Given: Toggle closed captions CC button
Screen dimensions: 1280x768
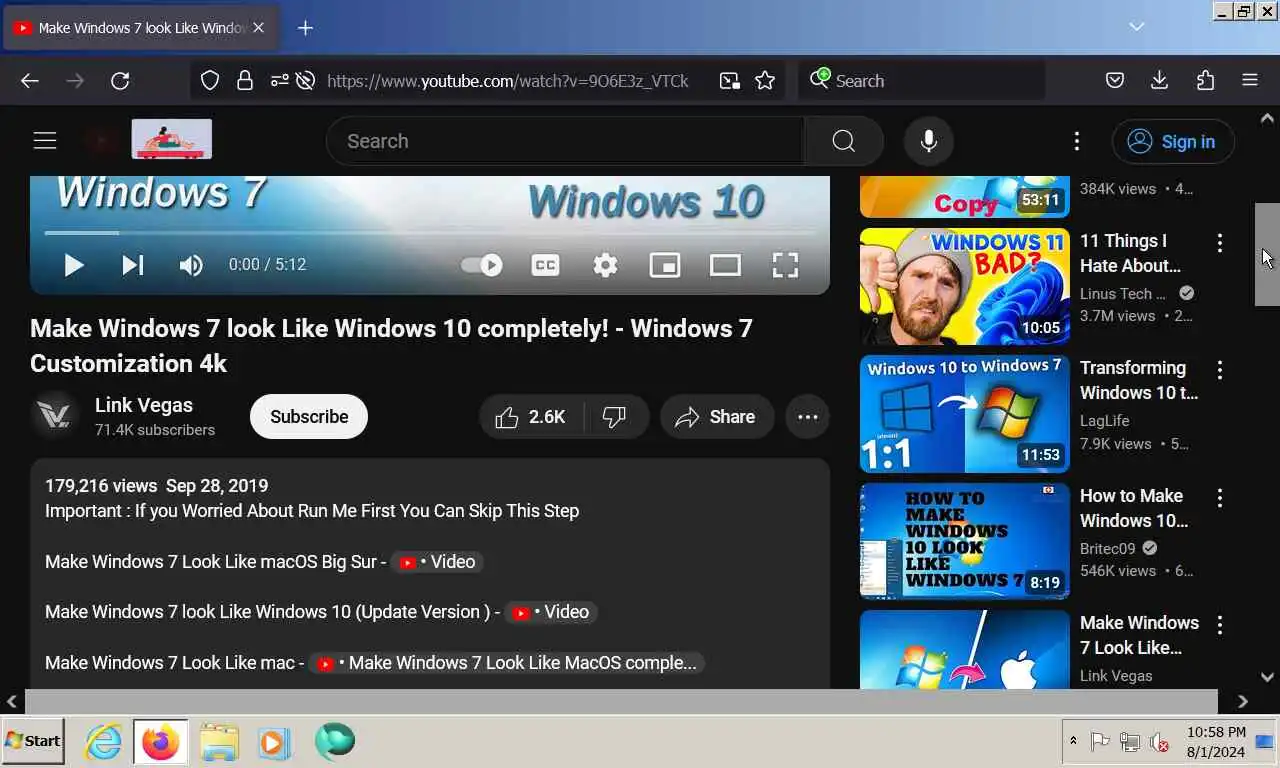Looking at the screenshot, I should (x=545, y=265).
